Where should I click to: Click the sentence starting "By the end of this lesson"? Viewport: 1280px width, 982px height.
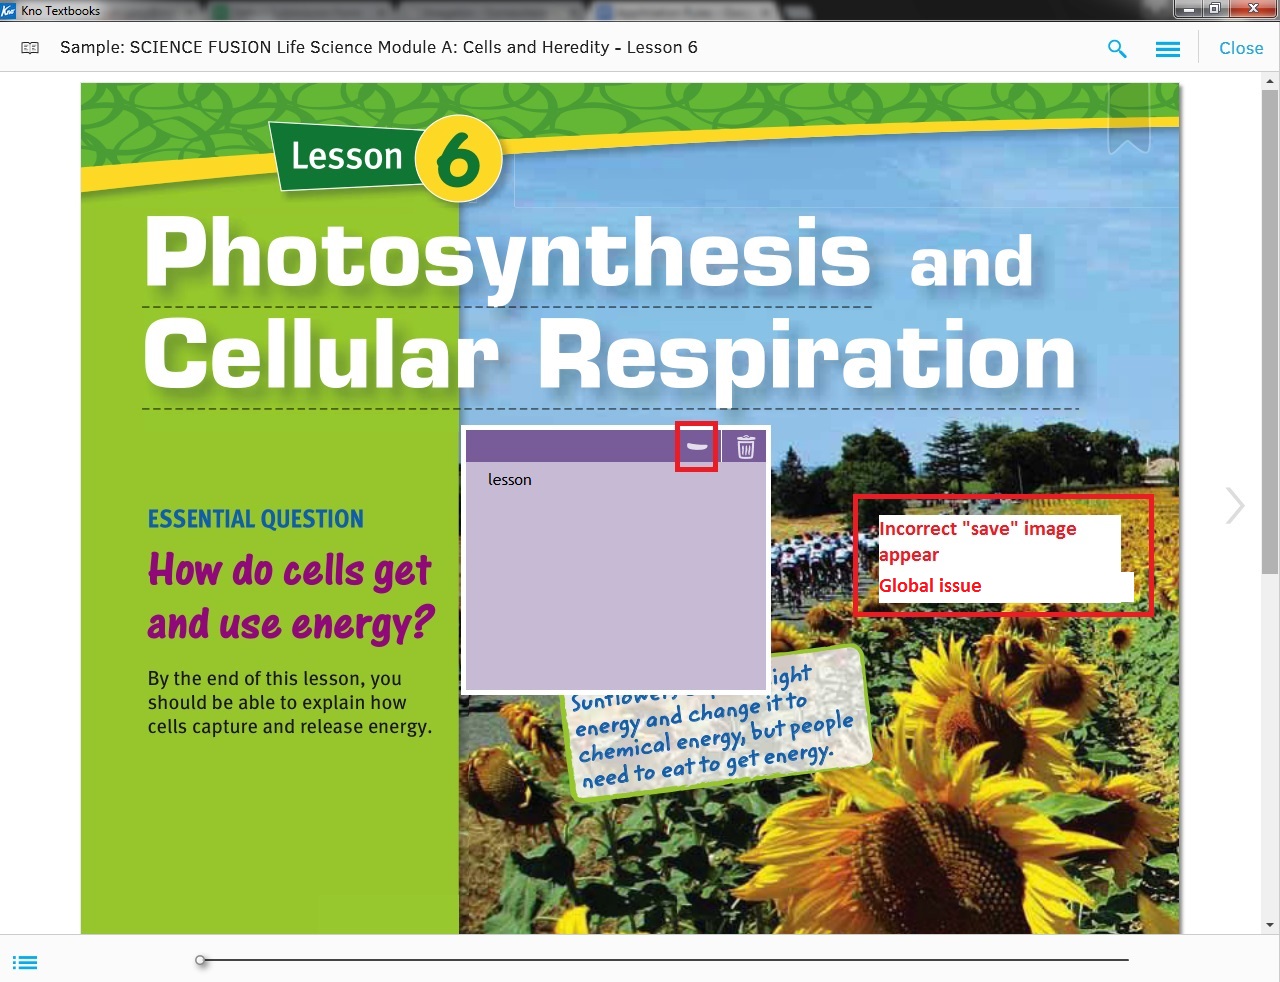290,703
